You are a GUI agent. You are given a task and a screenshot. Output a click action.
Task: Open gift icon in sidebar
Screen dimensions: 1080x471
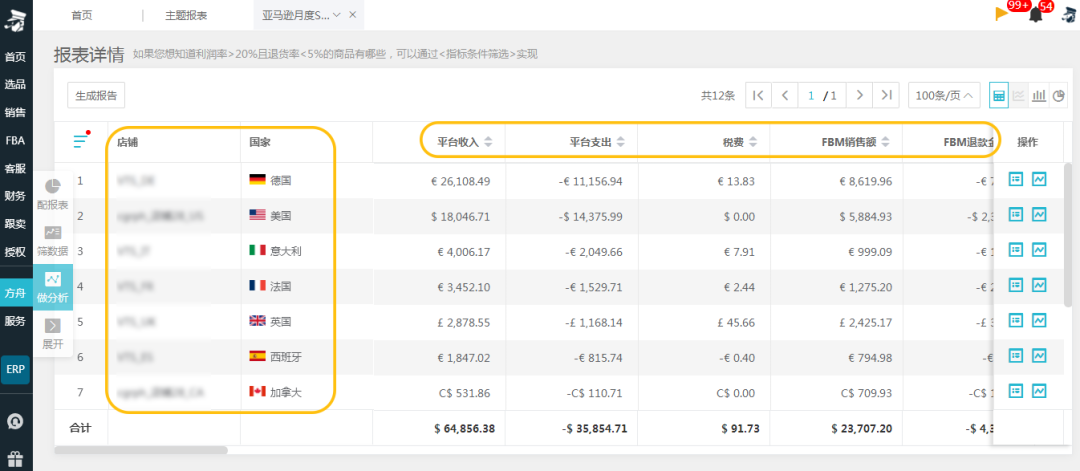coord(17,458)
